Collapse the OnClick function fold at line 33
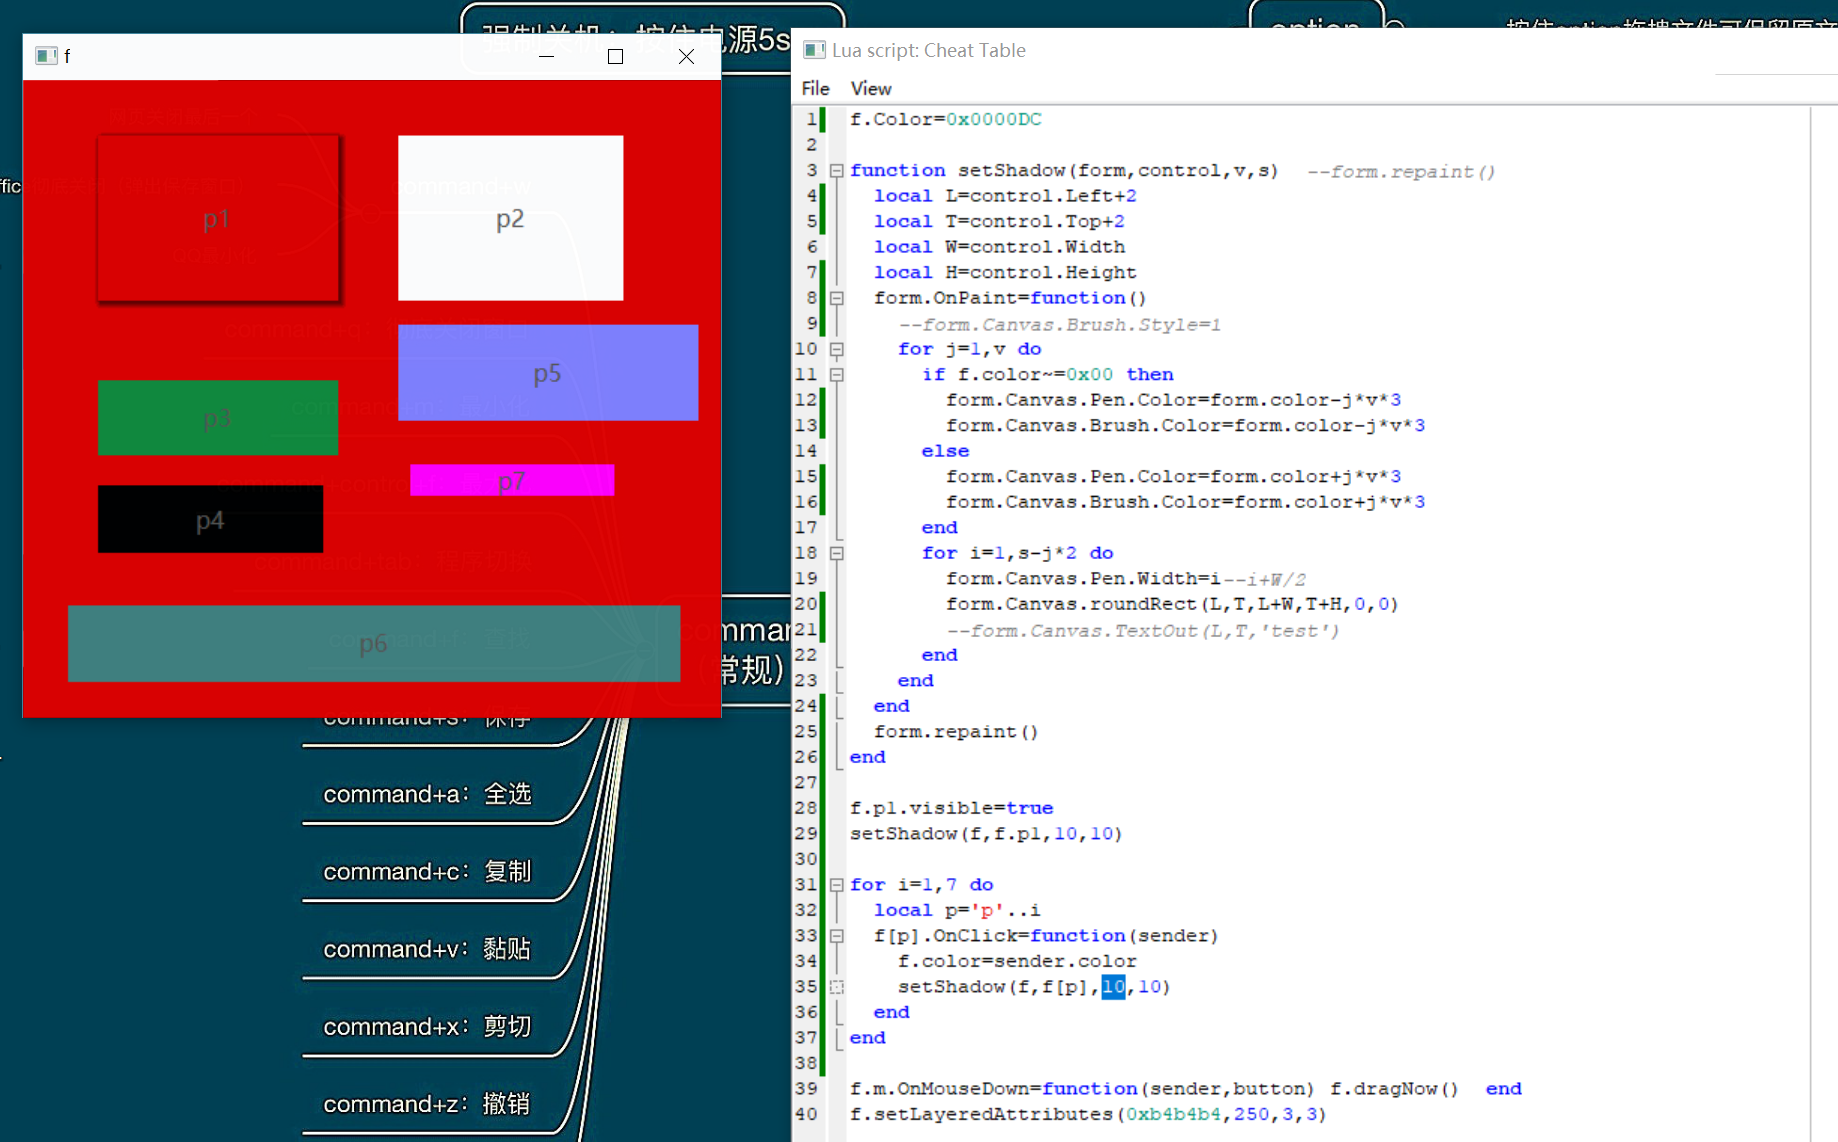Image resolution: width=1838 pixels, height=1142 pixels. tap(837, 936)
